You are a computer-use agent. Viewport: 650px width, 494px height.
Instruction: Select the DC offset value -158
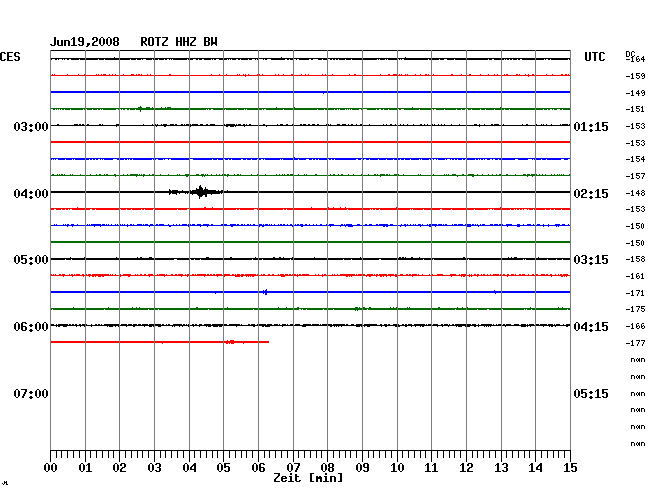point(635,259)
